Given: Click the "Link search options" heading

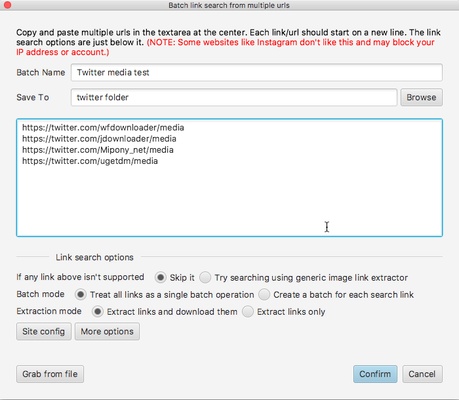Looking at the screenshot, I should (x=94, y=257).
